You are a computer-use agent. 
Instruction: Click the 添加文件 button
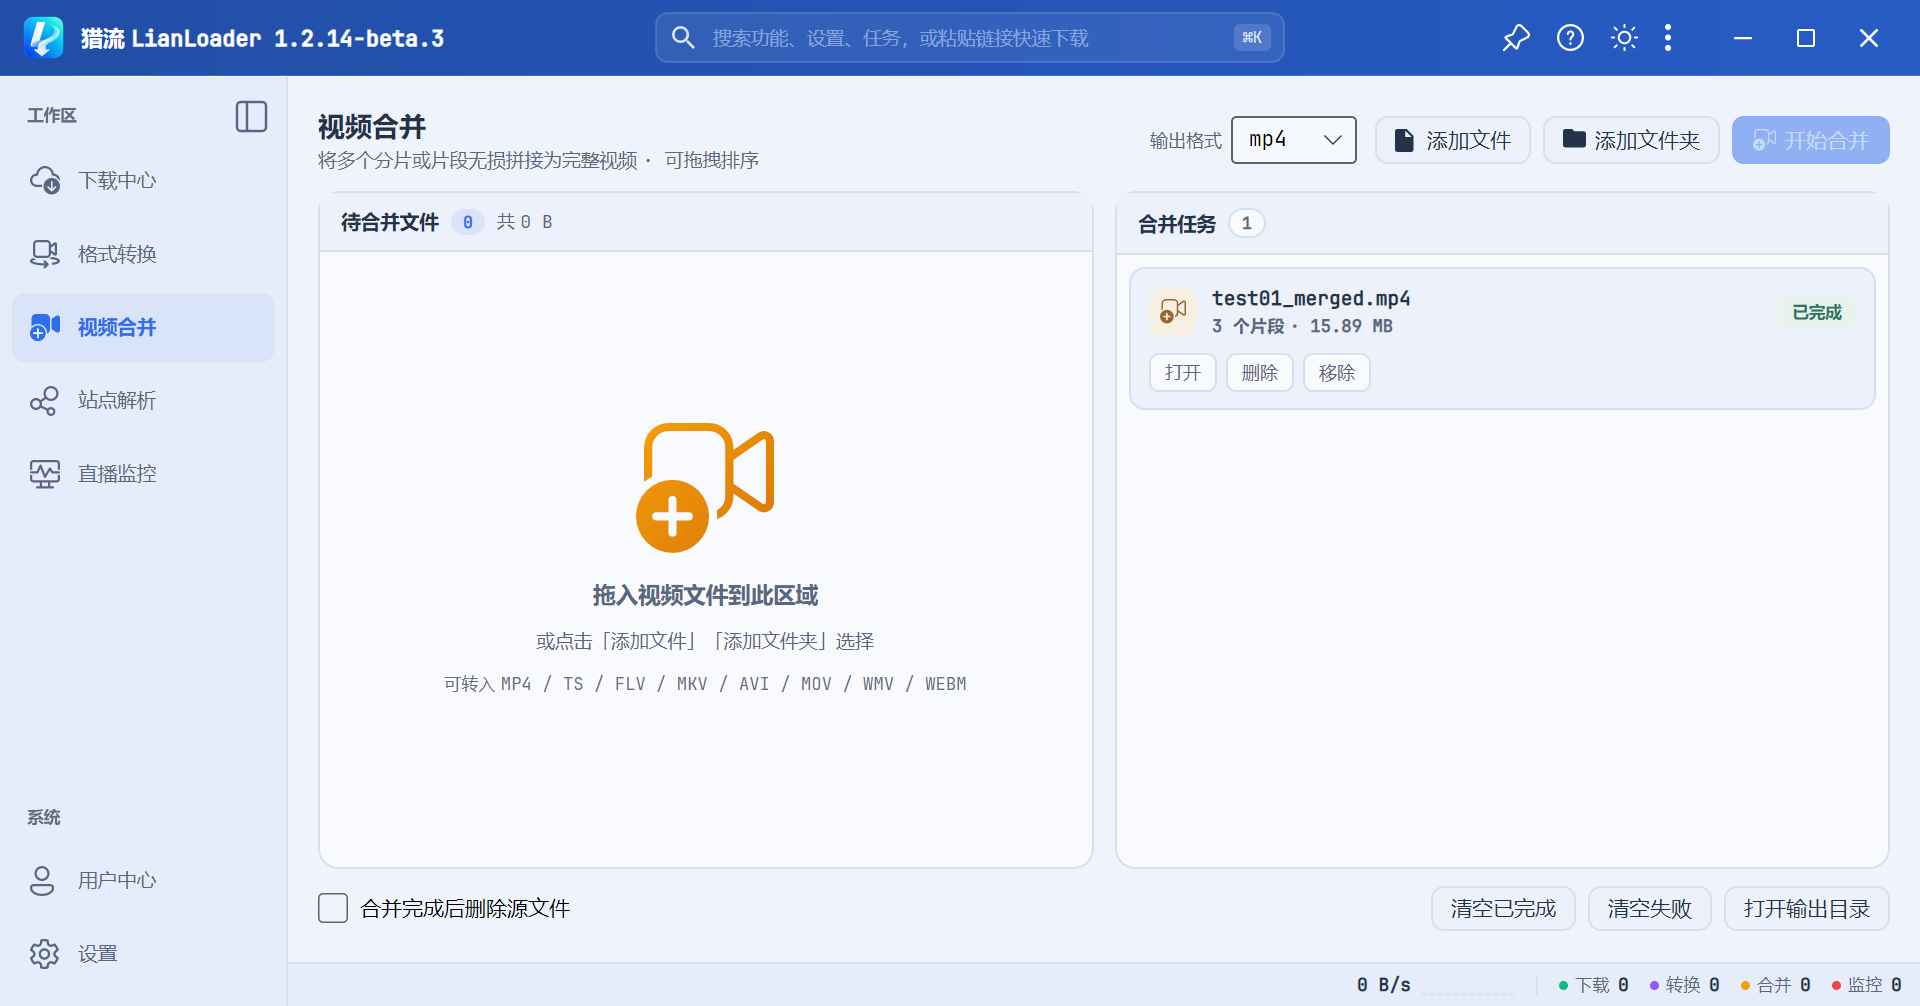coord(1452,140)
